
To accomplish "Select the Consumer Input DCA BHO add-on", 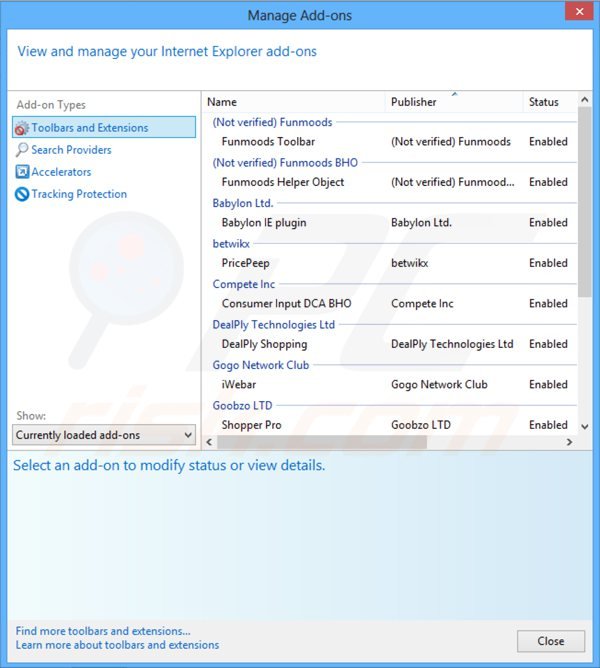I will click(390, 303).
